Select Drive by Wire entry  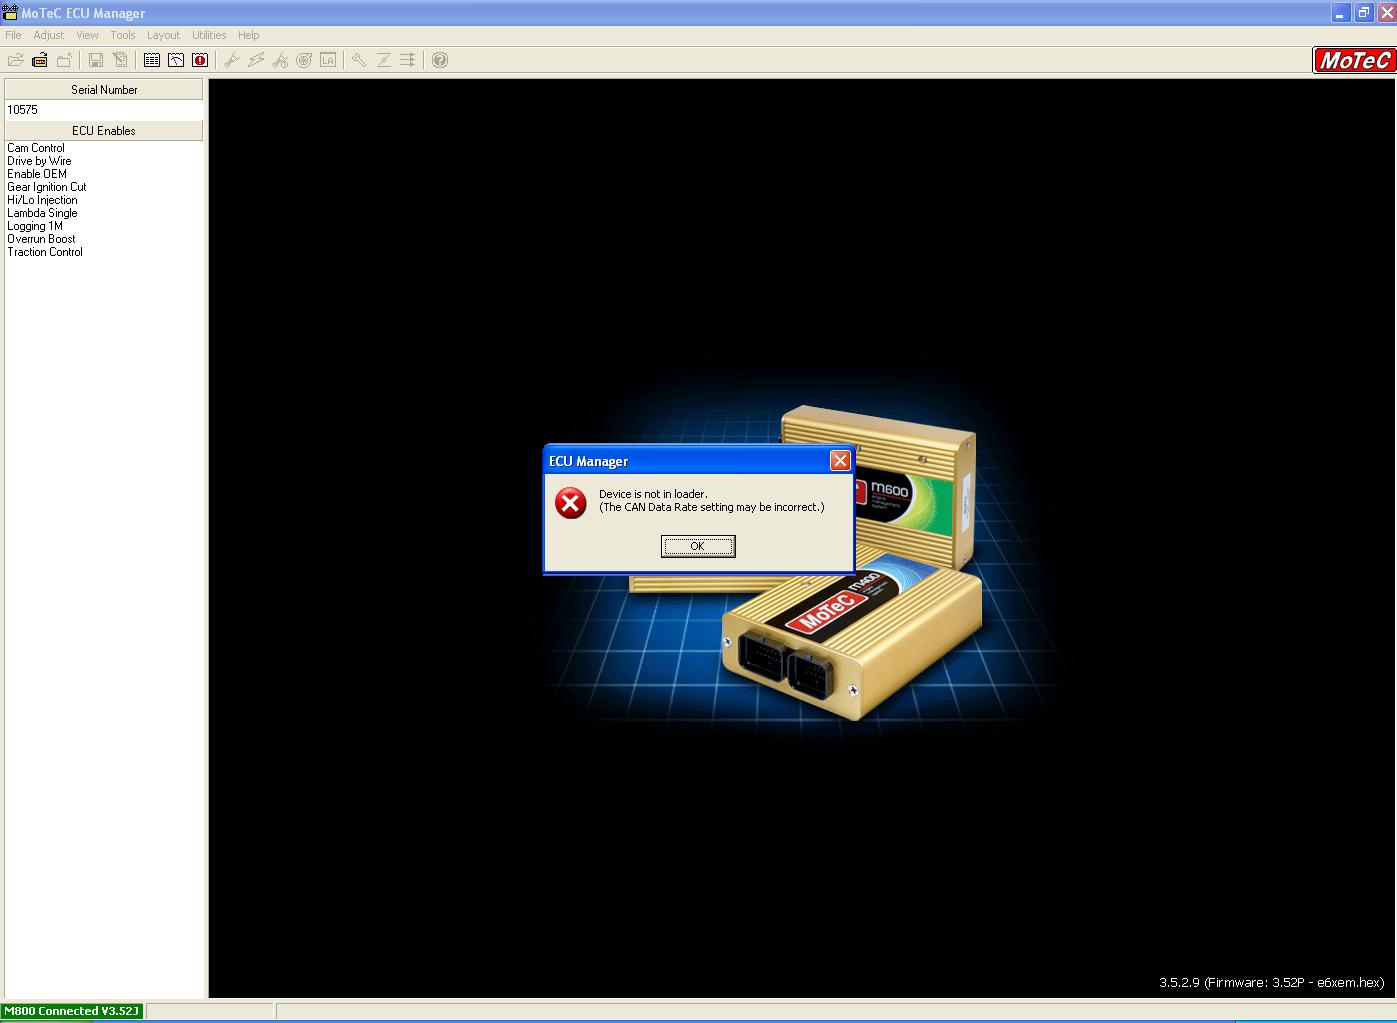[x=40, y=161]
